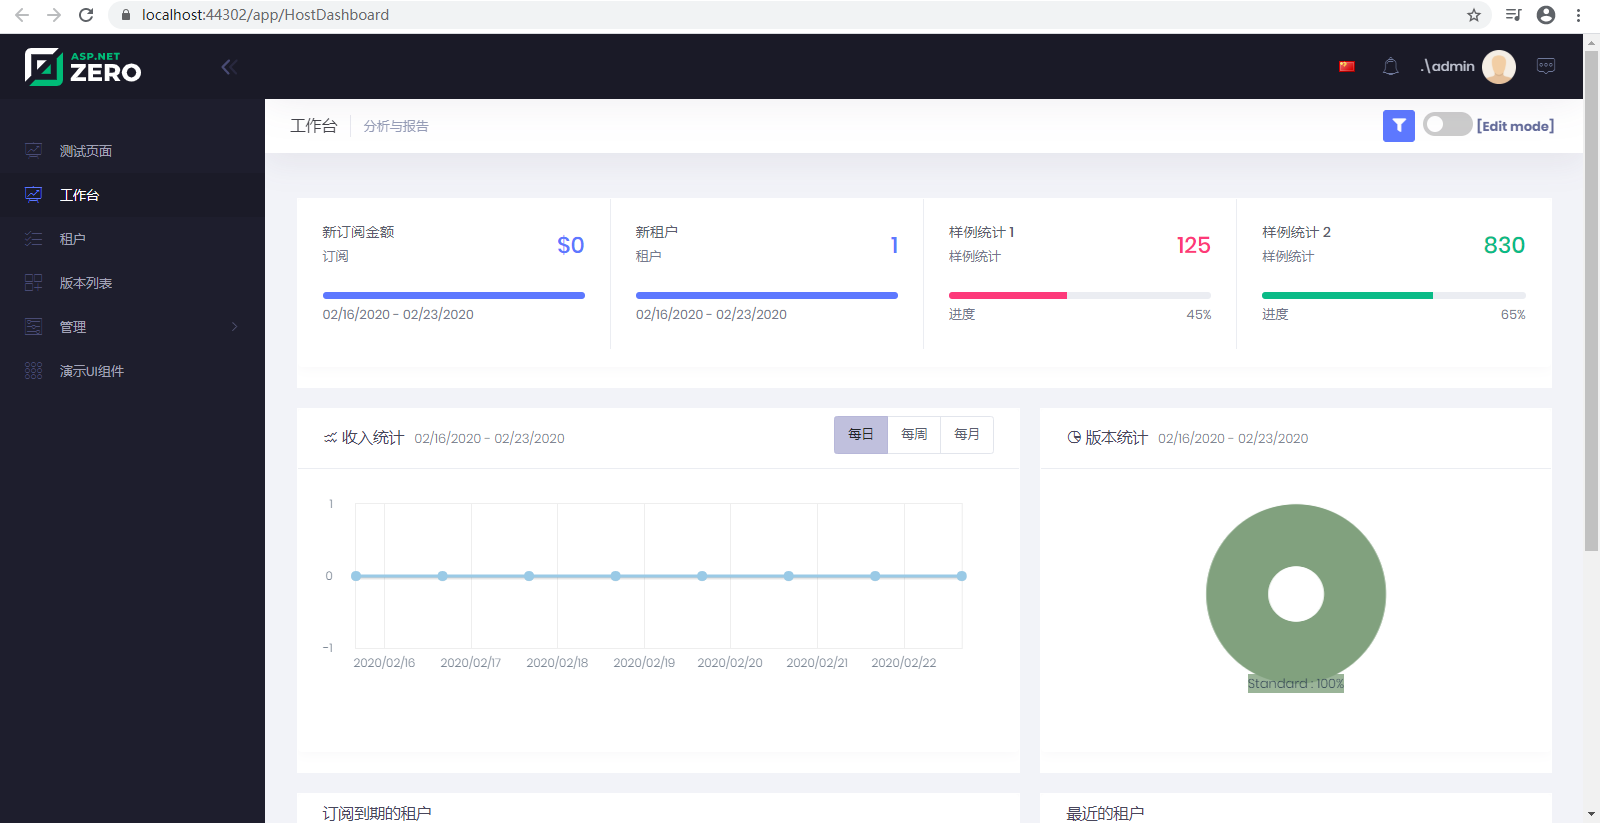The height and width of the screenshot is (823, 1600).
Task: Click the 830 sample statistic value
Action: point(1504,245)
